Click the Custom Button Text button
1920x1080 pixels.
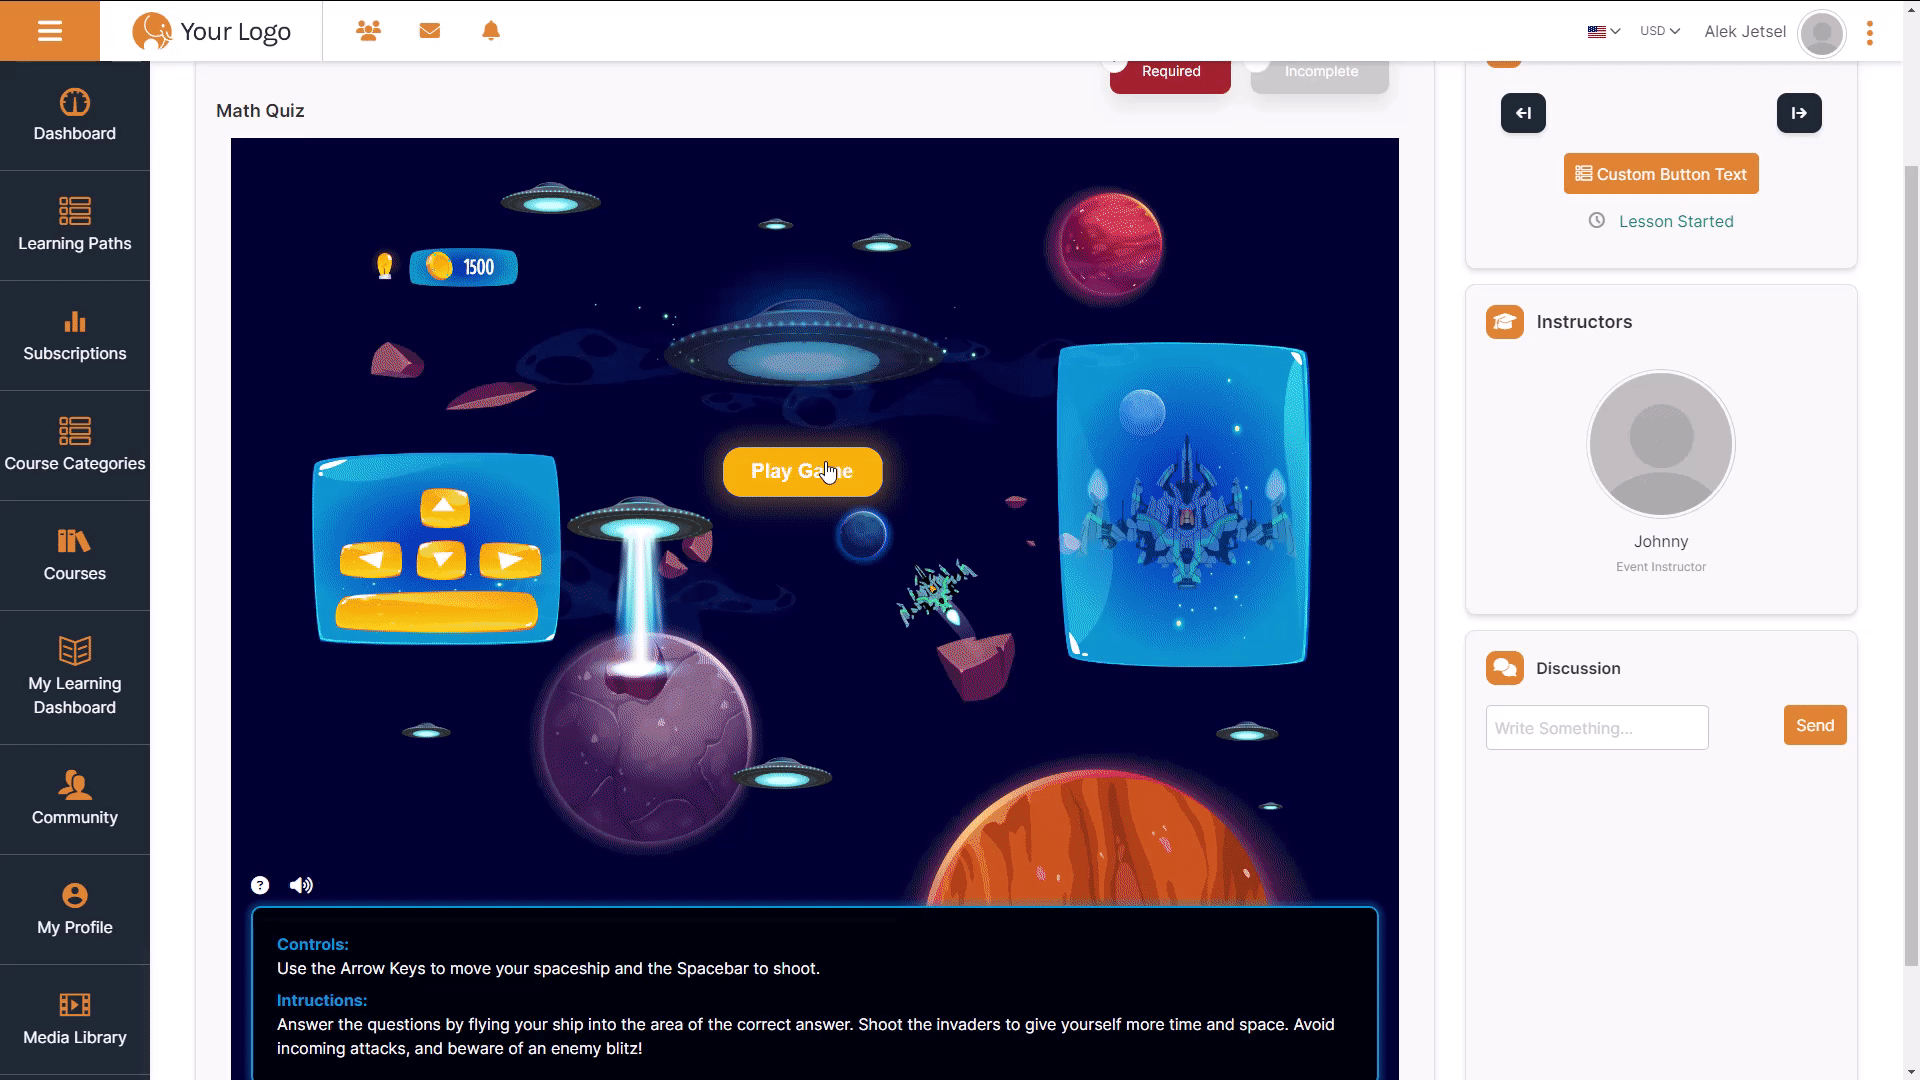tap(1661, 174)
